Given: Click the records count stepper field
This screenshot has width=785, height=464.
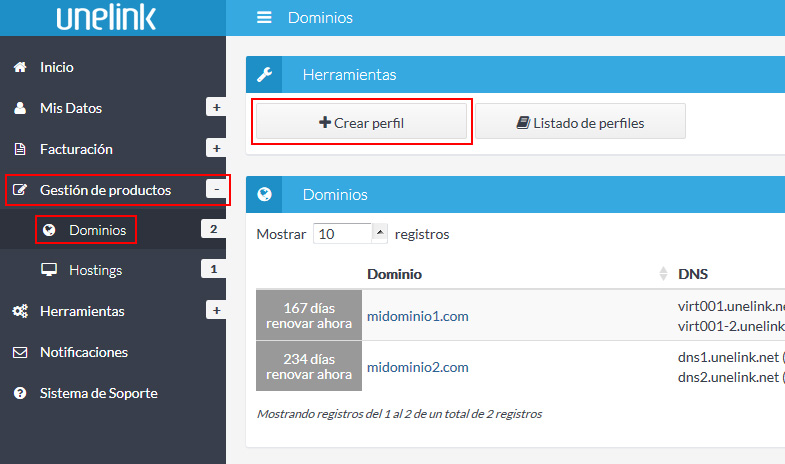Looking at the screenshot, I should click(349, 234).
